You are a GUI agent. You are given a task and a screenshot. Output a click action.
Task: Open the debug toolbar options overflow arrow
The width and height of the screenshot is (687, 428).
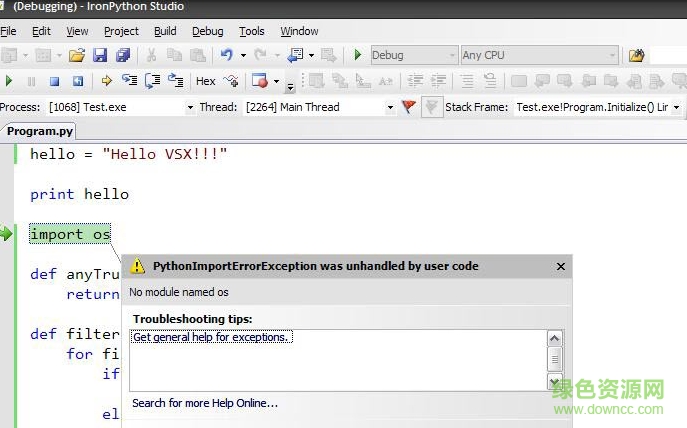pos(290,87)
